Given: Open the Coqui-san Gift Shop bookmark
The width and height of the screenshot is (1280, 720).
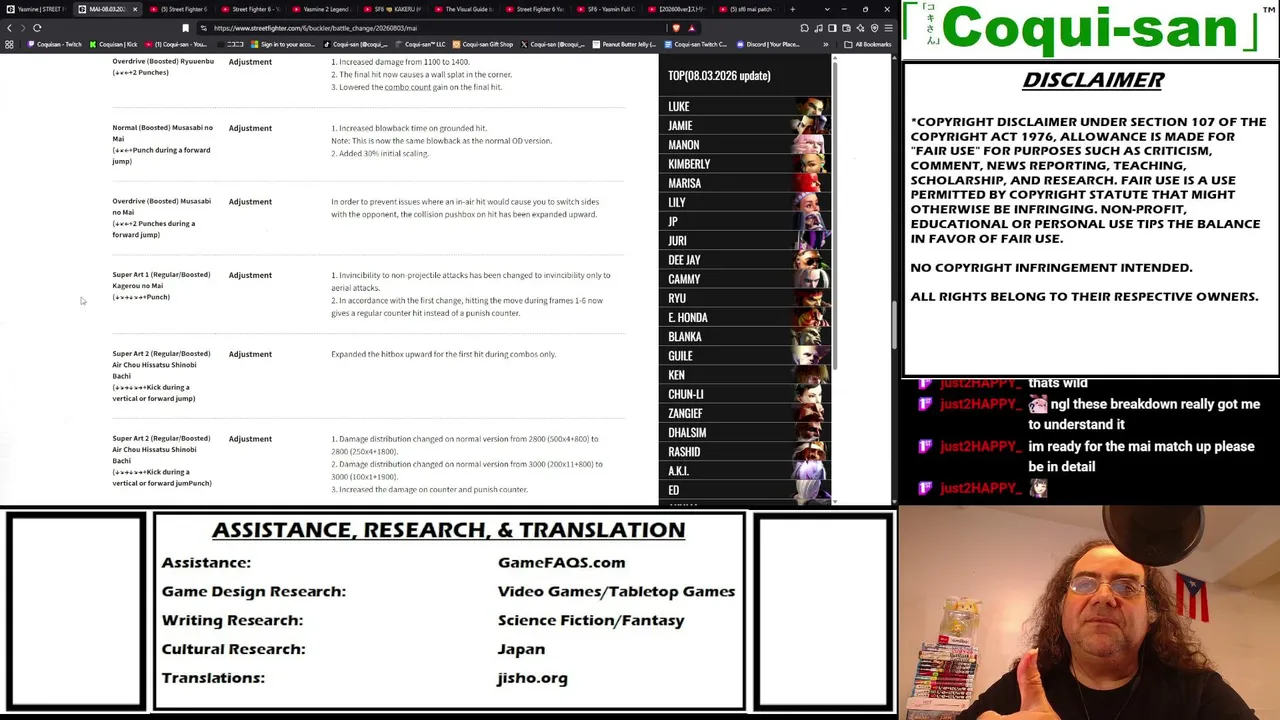Looking at the screenshot, I should (482, 44).
